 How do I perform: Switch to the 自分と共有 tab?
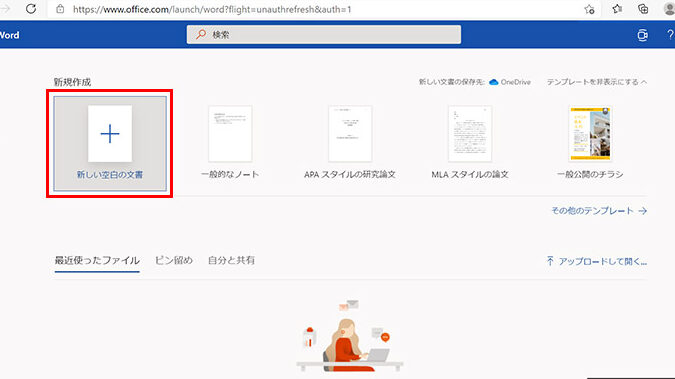pyautogui.click(x=231, y=260)
